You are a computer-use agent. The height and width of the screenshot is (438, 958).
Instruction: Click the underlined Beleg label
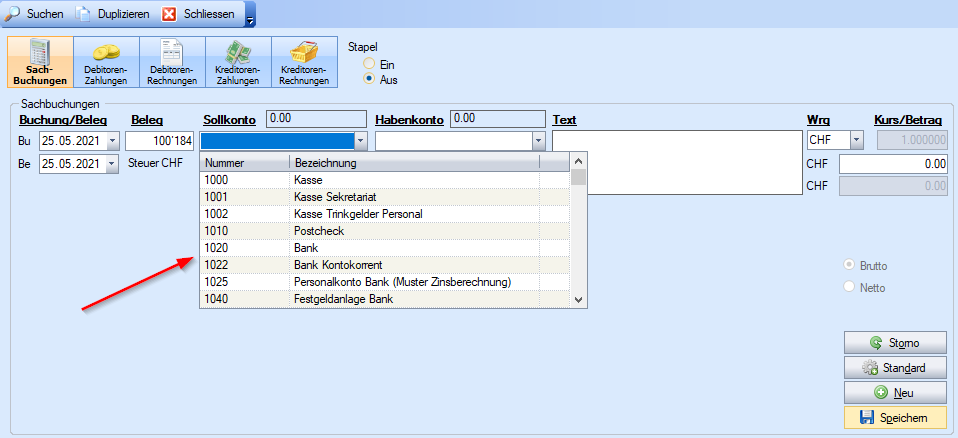pyautogui.click(x=147, y=120)
